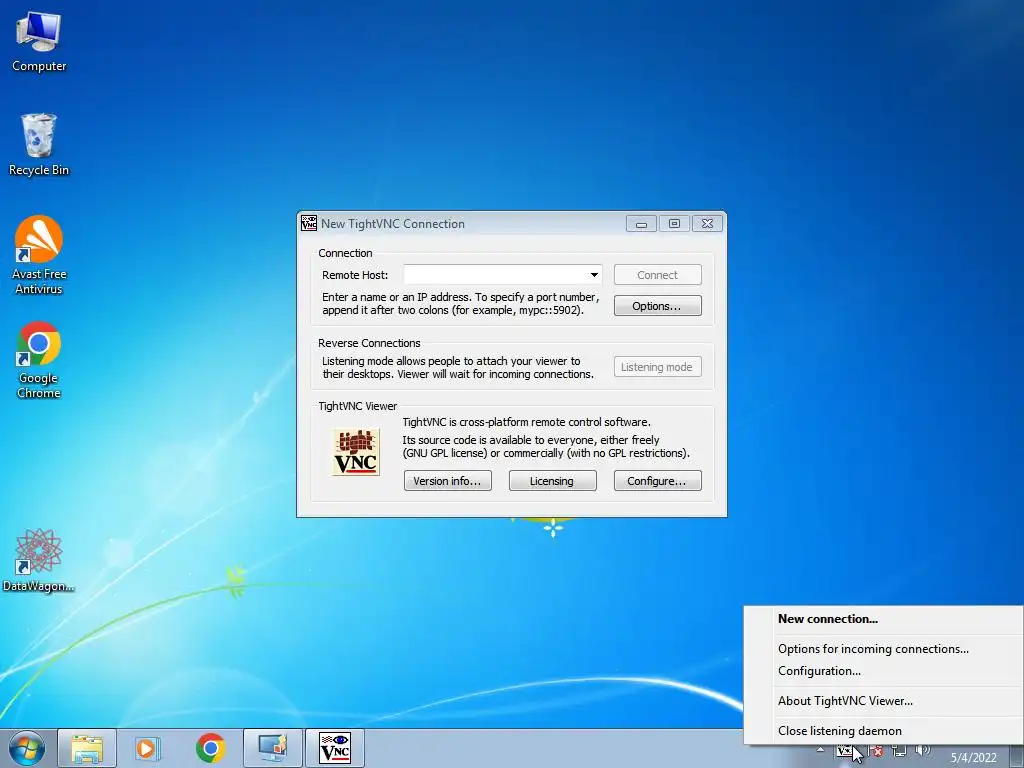Open Windows Media Player taskbar icon
This screenshot has width=1024, height=768.
[x=148, y=748]
